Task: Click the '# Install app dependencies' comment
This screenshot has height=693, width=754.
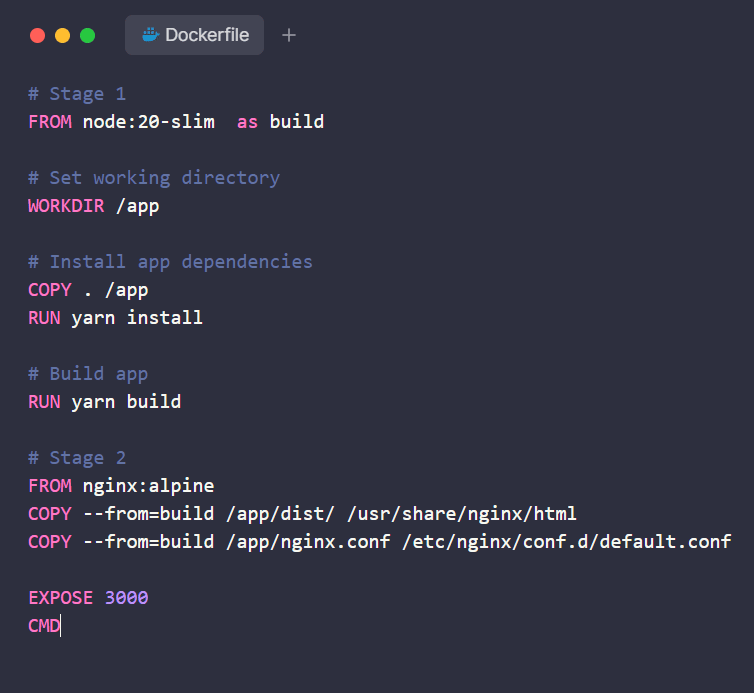Action: point(170,262)
